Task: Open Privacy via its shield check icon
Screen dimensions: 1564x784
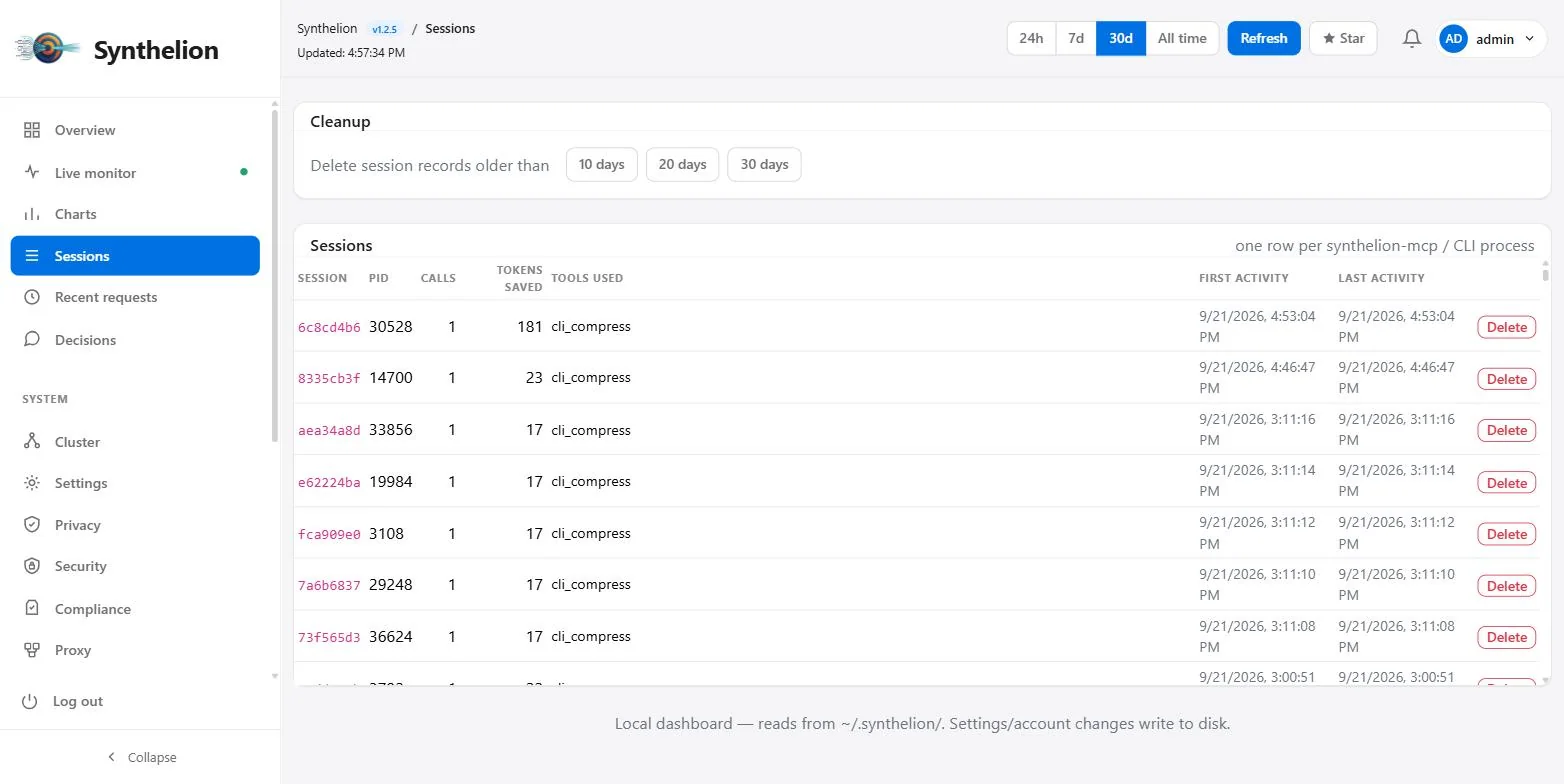Action: [32, 524]
